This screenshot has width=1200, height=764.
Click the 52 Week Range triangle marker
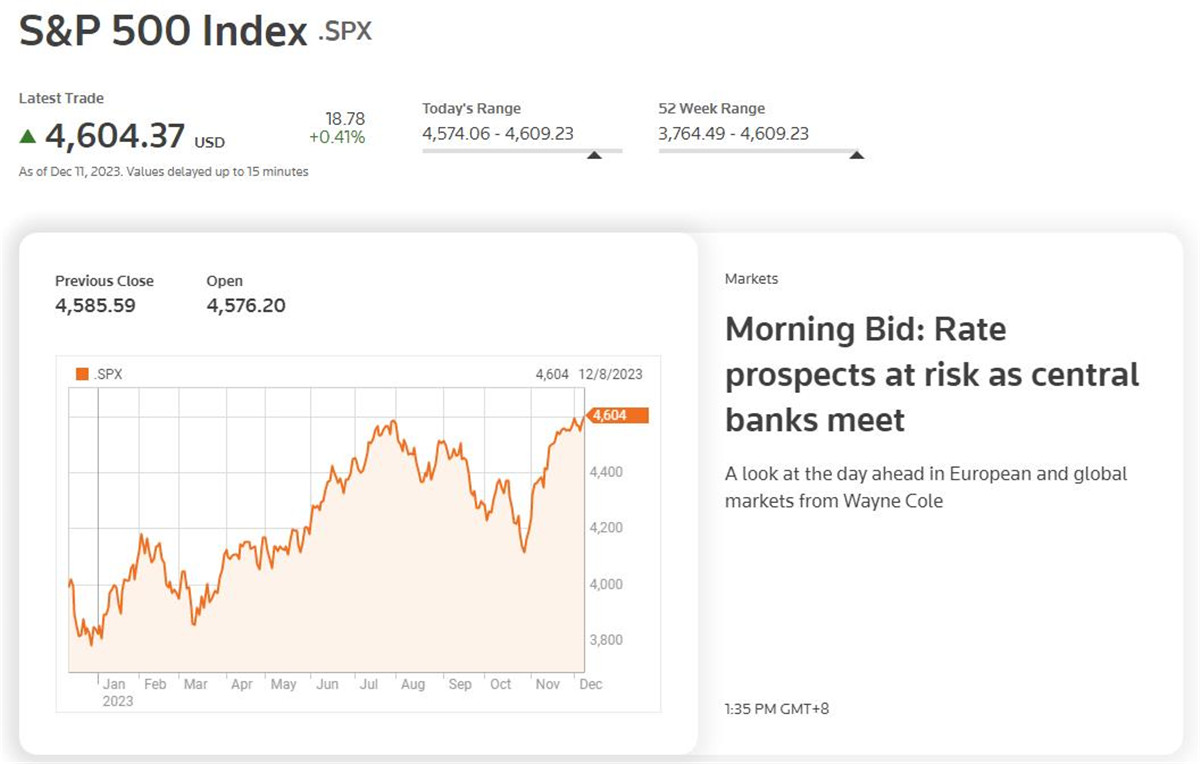point(856,155)
